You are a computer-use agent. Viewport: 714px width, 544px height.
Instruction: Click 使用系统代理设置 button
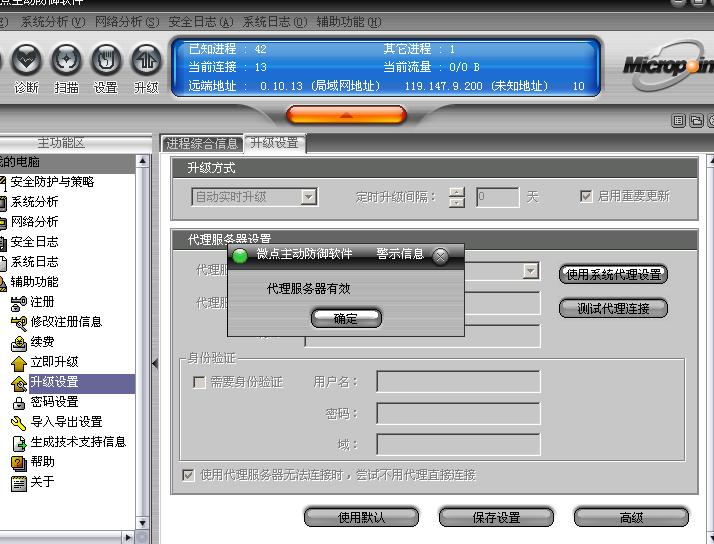click(613, 274)
